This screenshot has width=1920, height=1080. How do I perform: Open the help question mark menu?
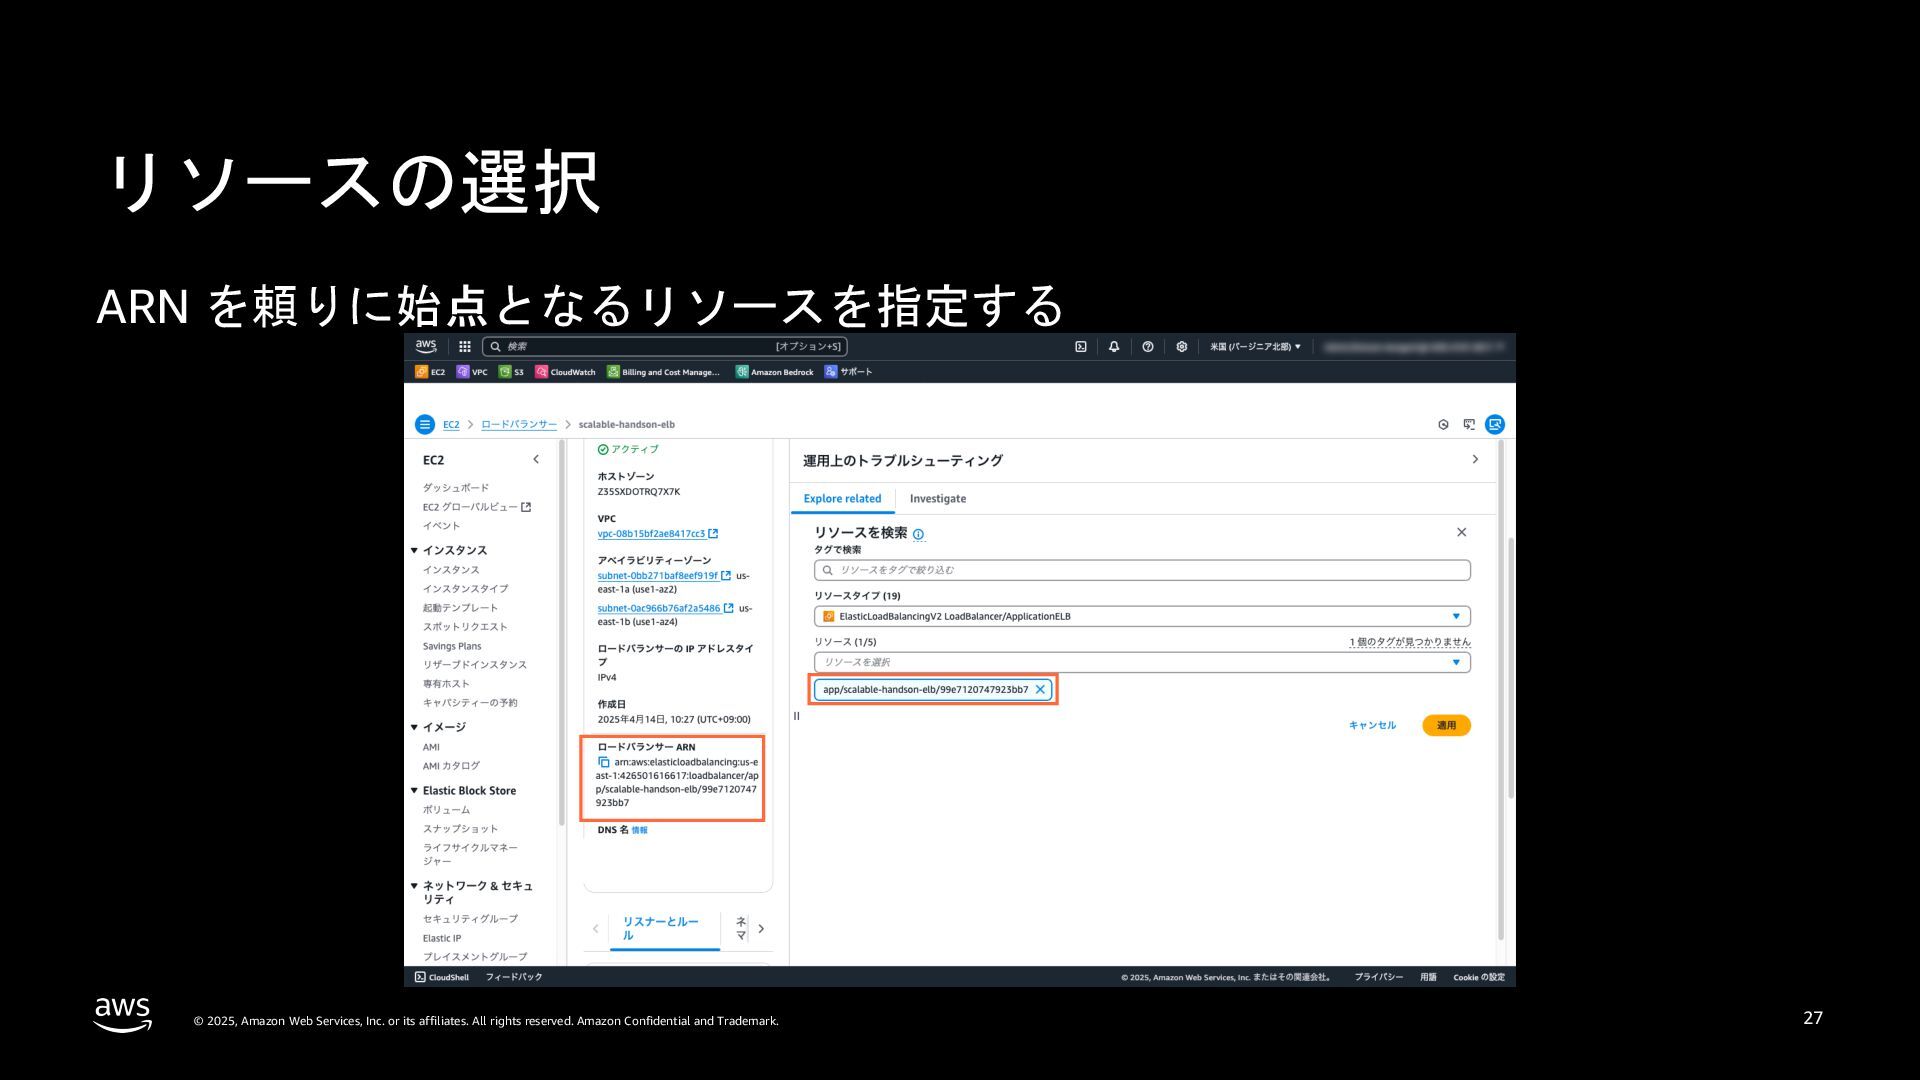coord(1148,347)
